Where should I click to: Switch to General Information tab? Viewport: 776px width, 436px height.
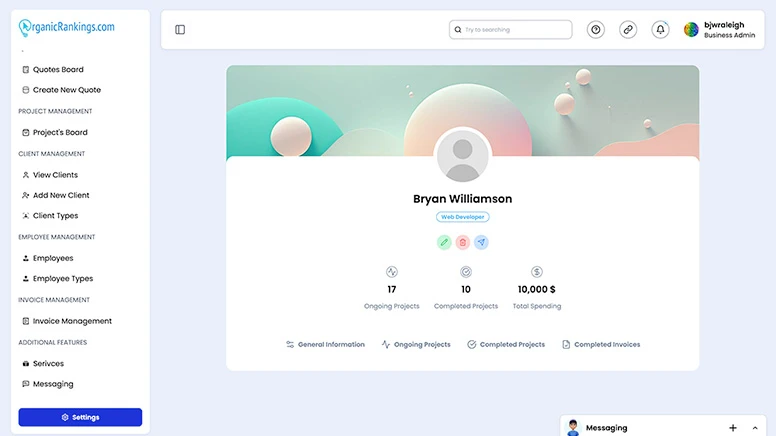325,344
